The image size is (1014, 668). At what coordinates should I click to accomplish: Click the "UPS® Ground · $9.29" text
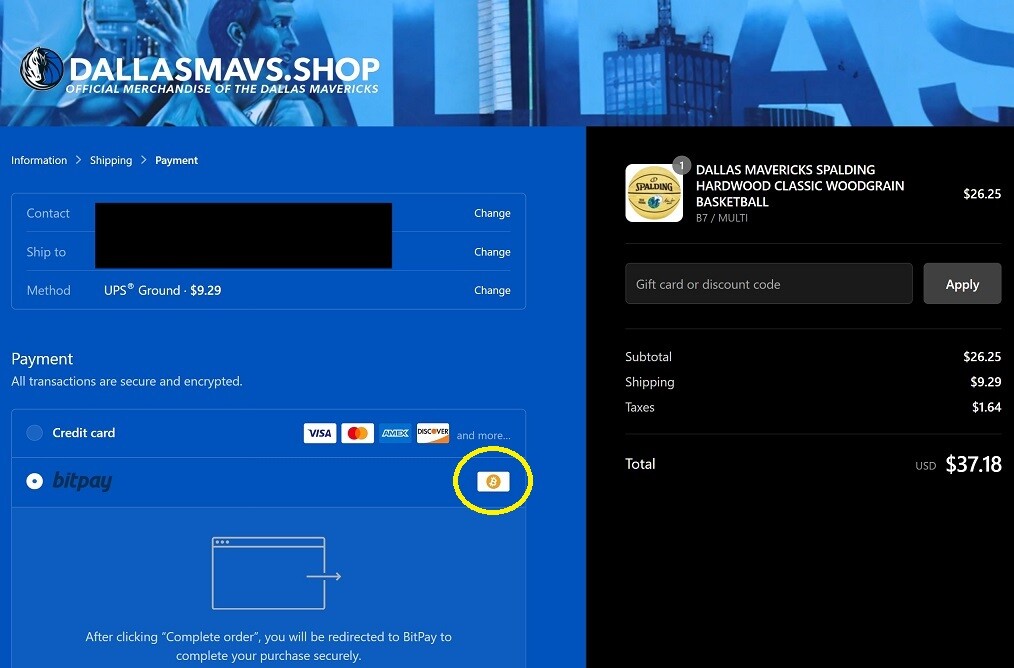pos(162,290)
